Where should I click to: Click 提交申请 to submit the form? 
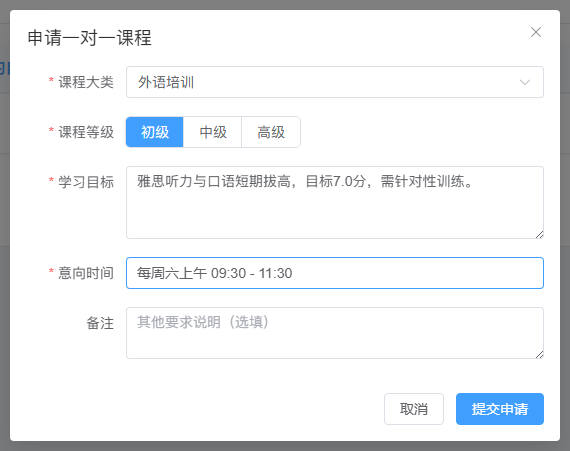pos(500,409)
